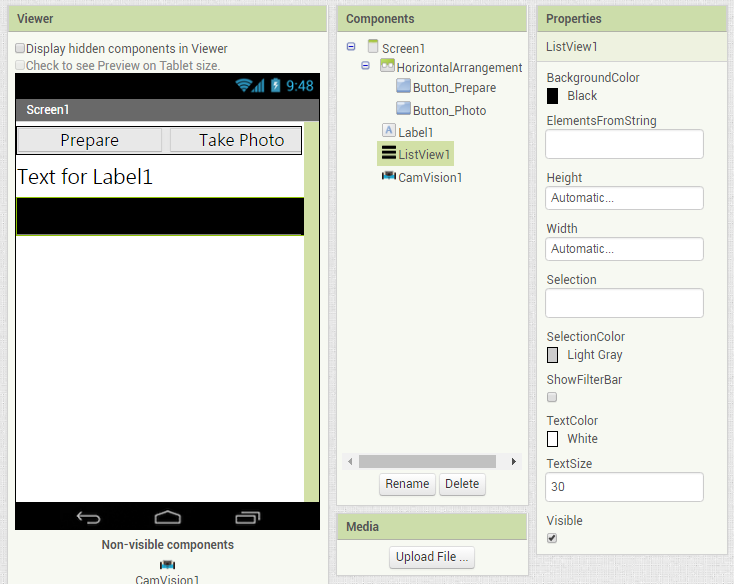The image size is (734, 584).
Task: Click CamVision1 icon under Non-visible components
Action: coord(167,564)
